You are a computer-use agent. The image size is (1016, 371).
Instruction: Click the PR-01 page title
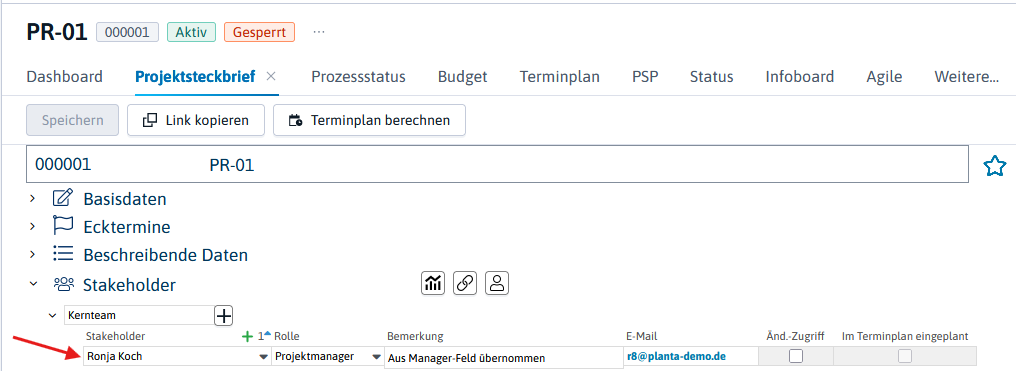[x=56, y=32]
